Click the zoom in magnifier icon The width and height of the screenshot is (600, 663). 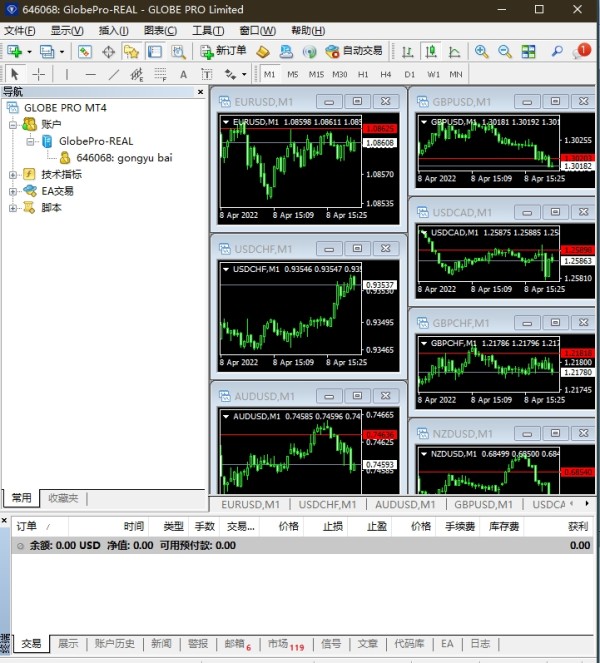pos(481,52)
